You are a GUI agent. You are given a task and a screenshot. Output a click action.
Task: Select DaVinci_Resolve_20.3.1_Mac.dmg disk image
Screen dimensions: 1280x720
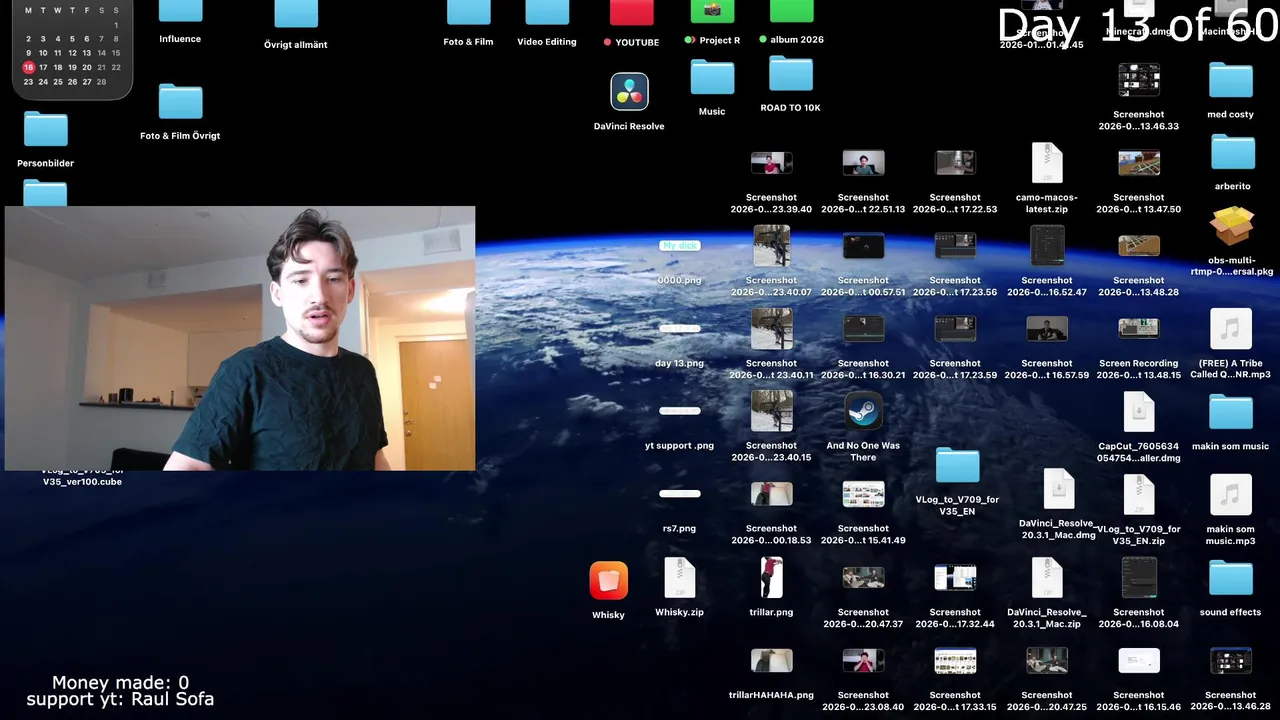click(x=1057, y=489)
